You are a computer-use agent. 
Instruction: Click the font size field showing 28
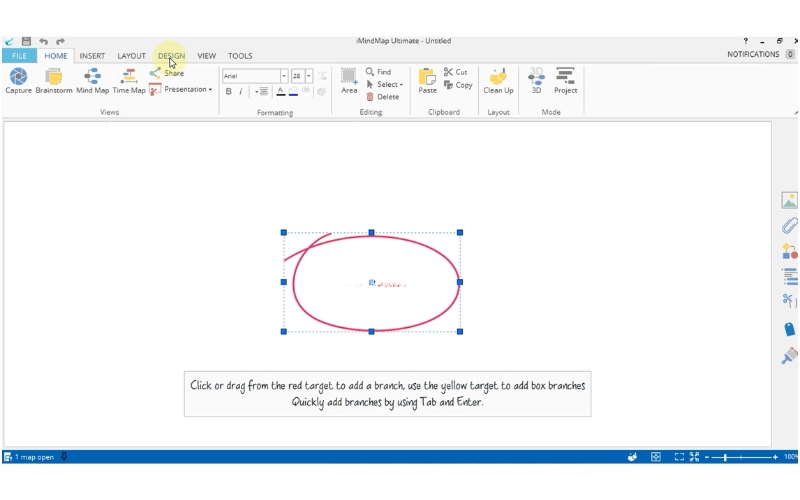(298, 76)
